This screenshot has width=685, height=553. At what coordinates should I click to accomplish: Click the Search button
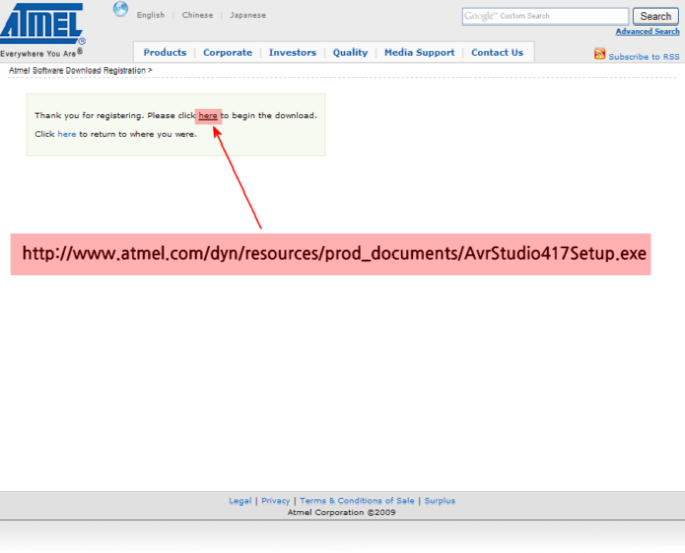[655, 16]
